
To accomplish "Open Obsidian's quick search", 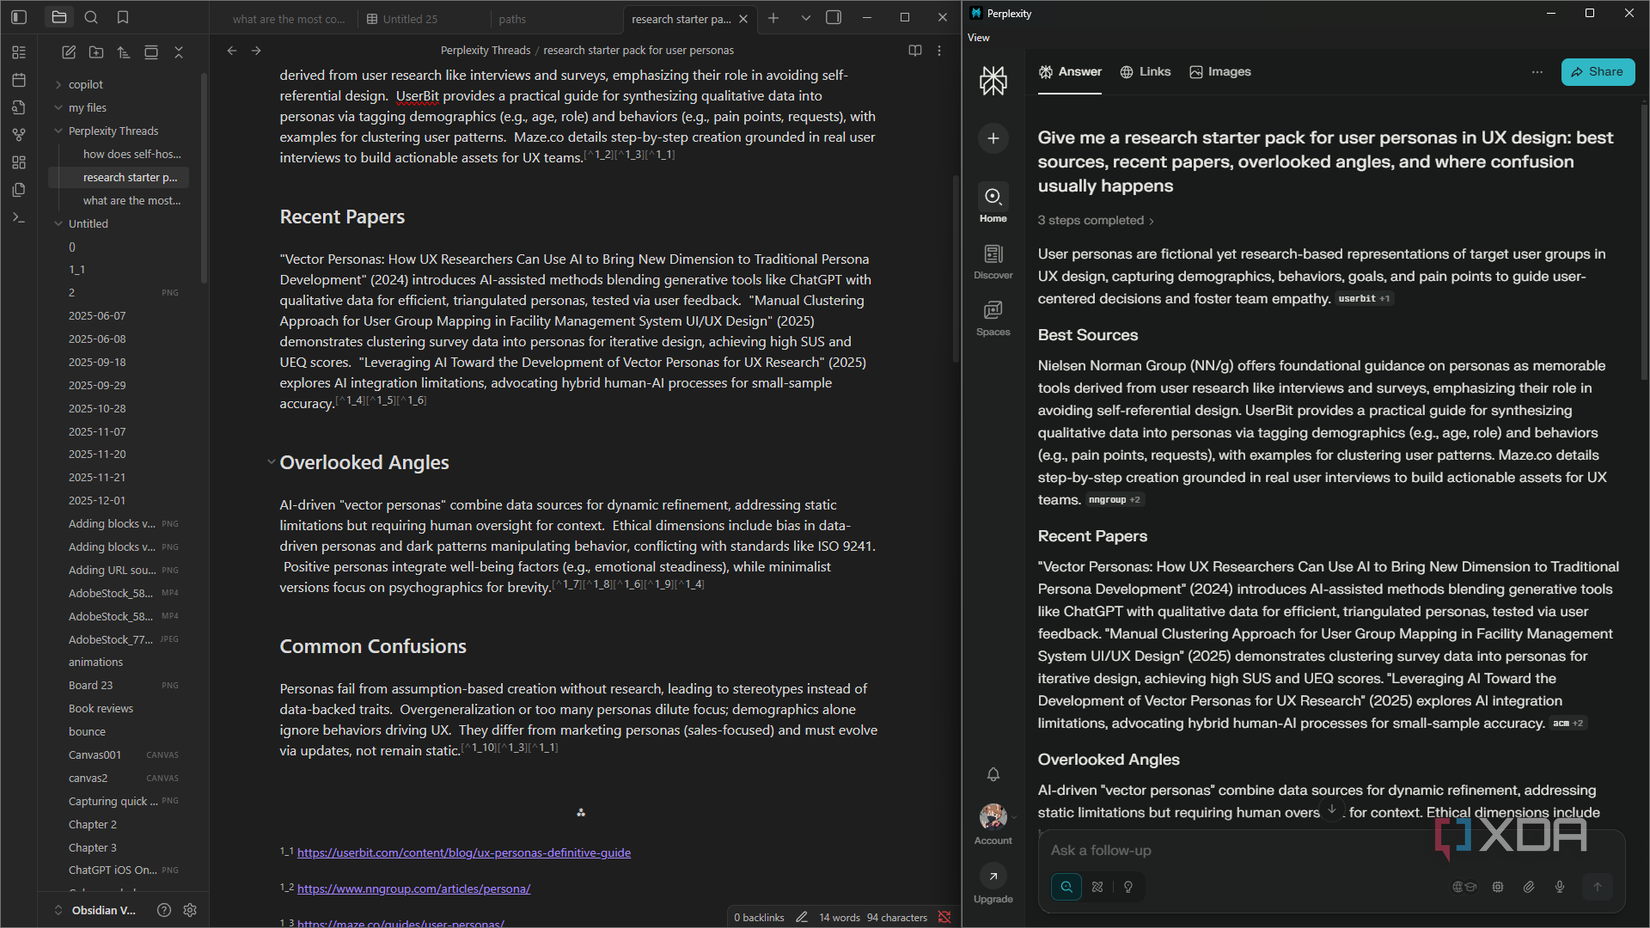I will [x=91, y=17].
